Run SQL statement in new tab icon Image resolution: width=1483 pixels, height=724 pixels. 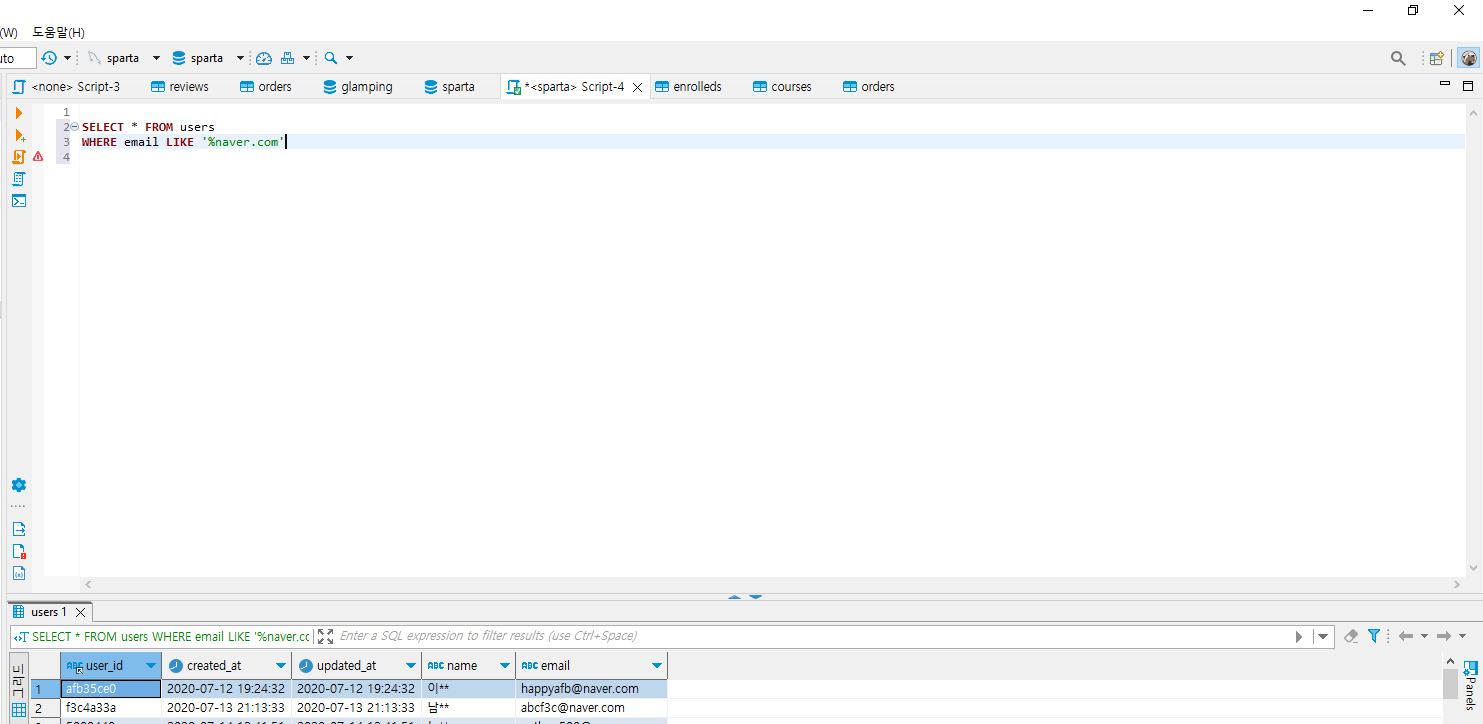click(19, 135)
